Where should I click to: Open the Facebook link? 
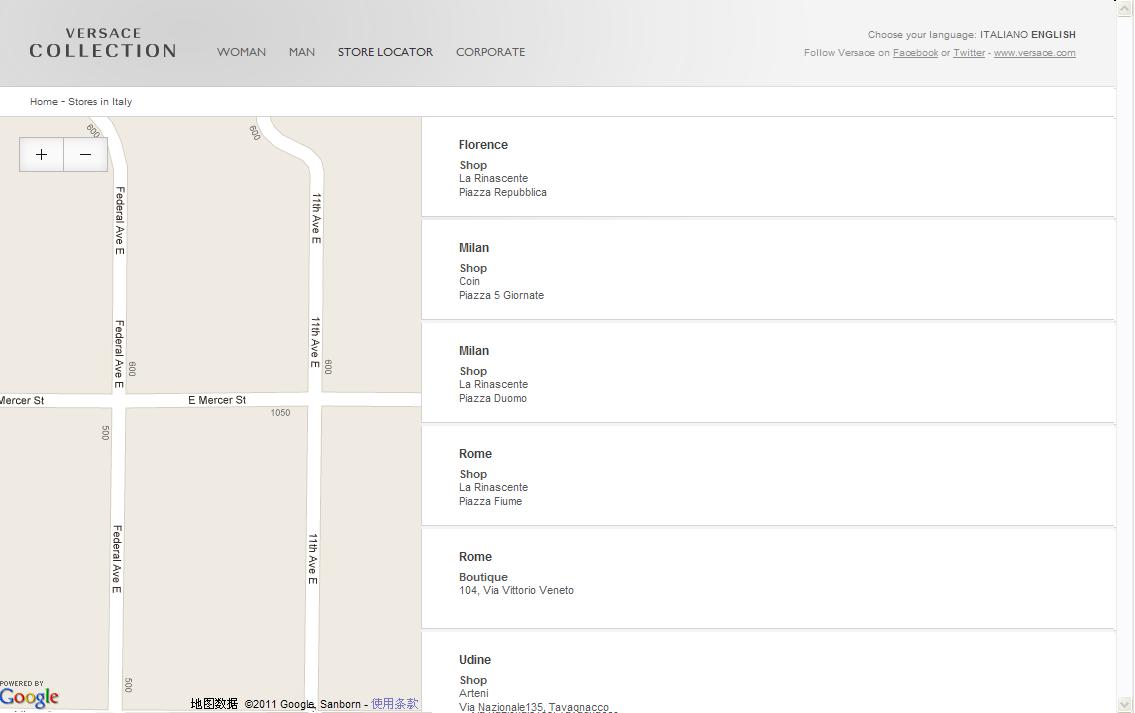915,53
